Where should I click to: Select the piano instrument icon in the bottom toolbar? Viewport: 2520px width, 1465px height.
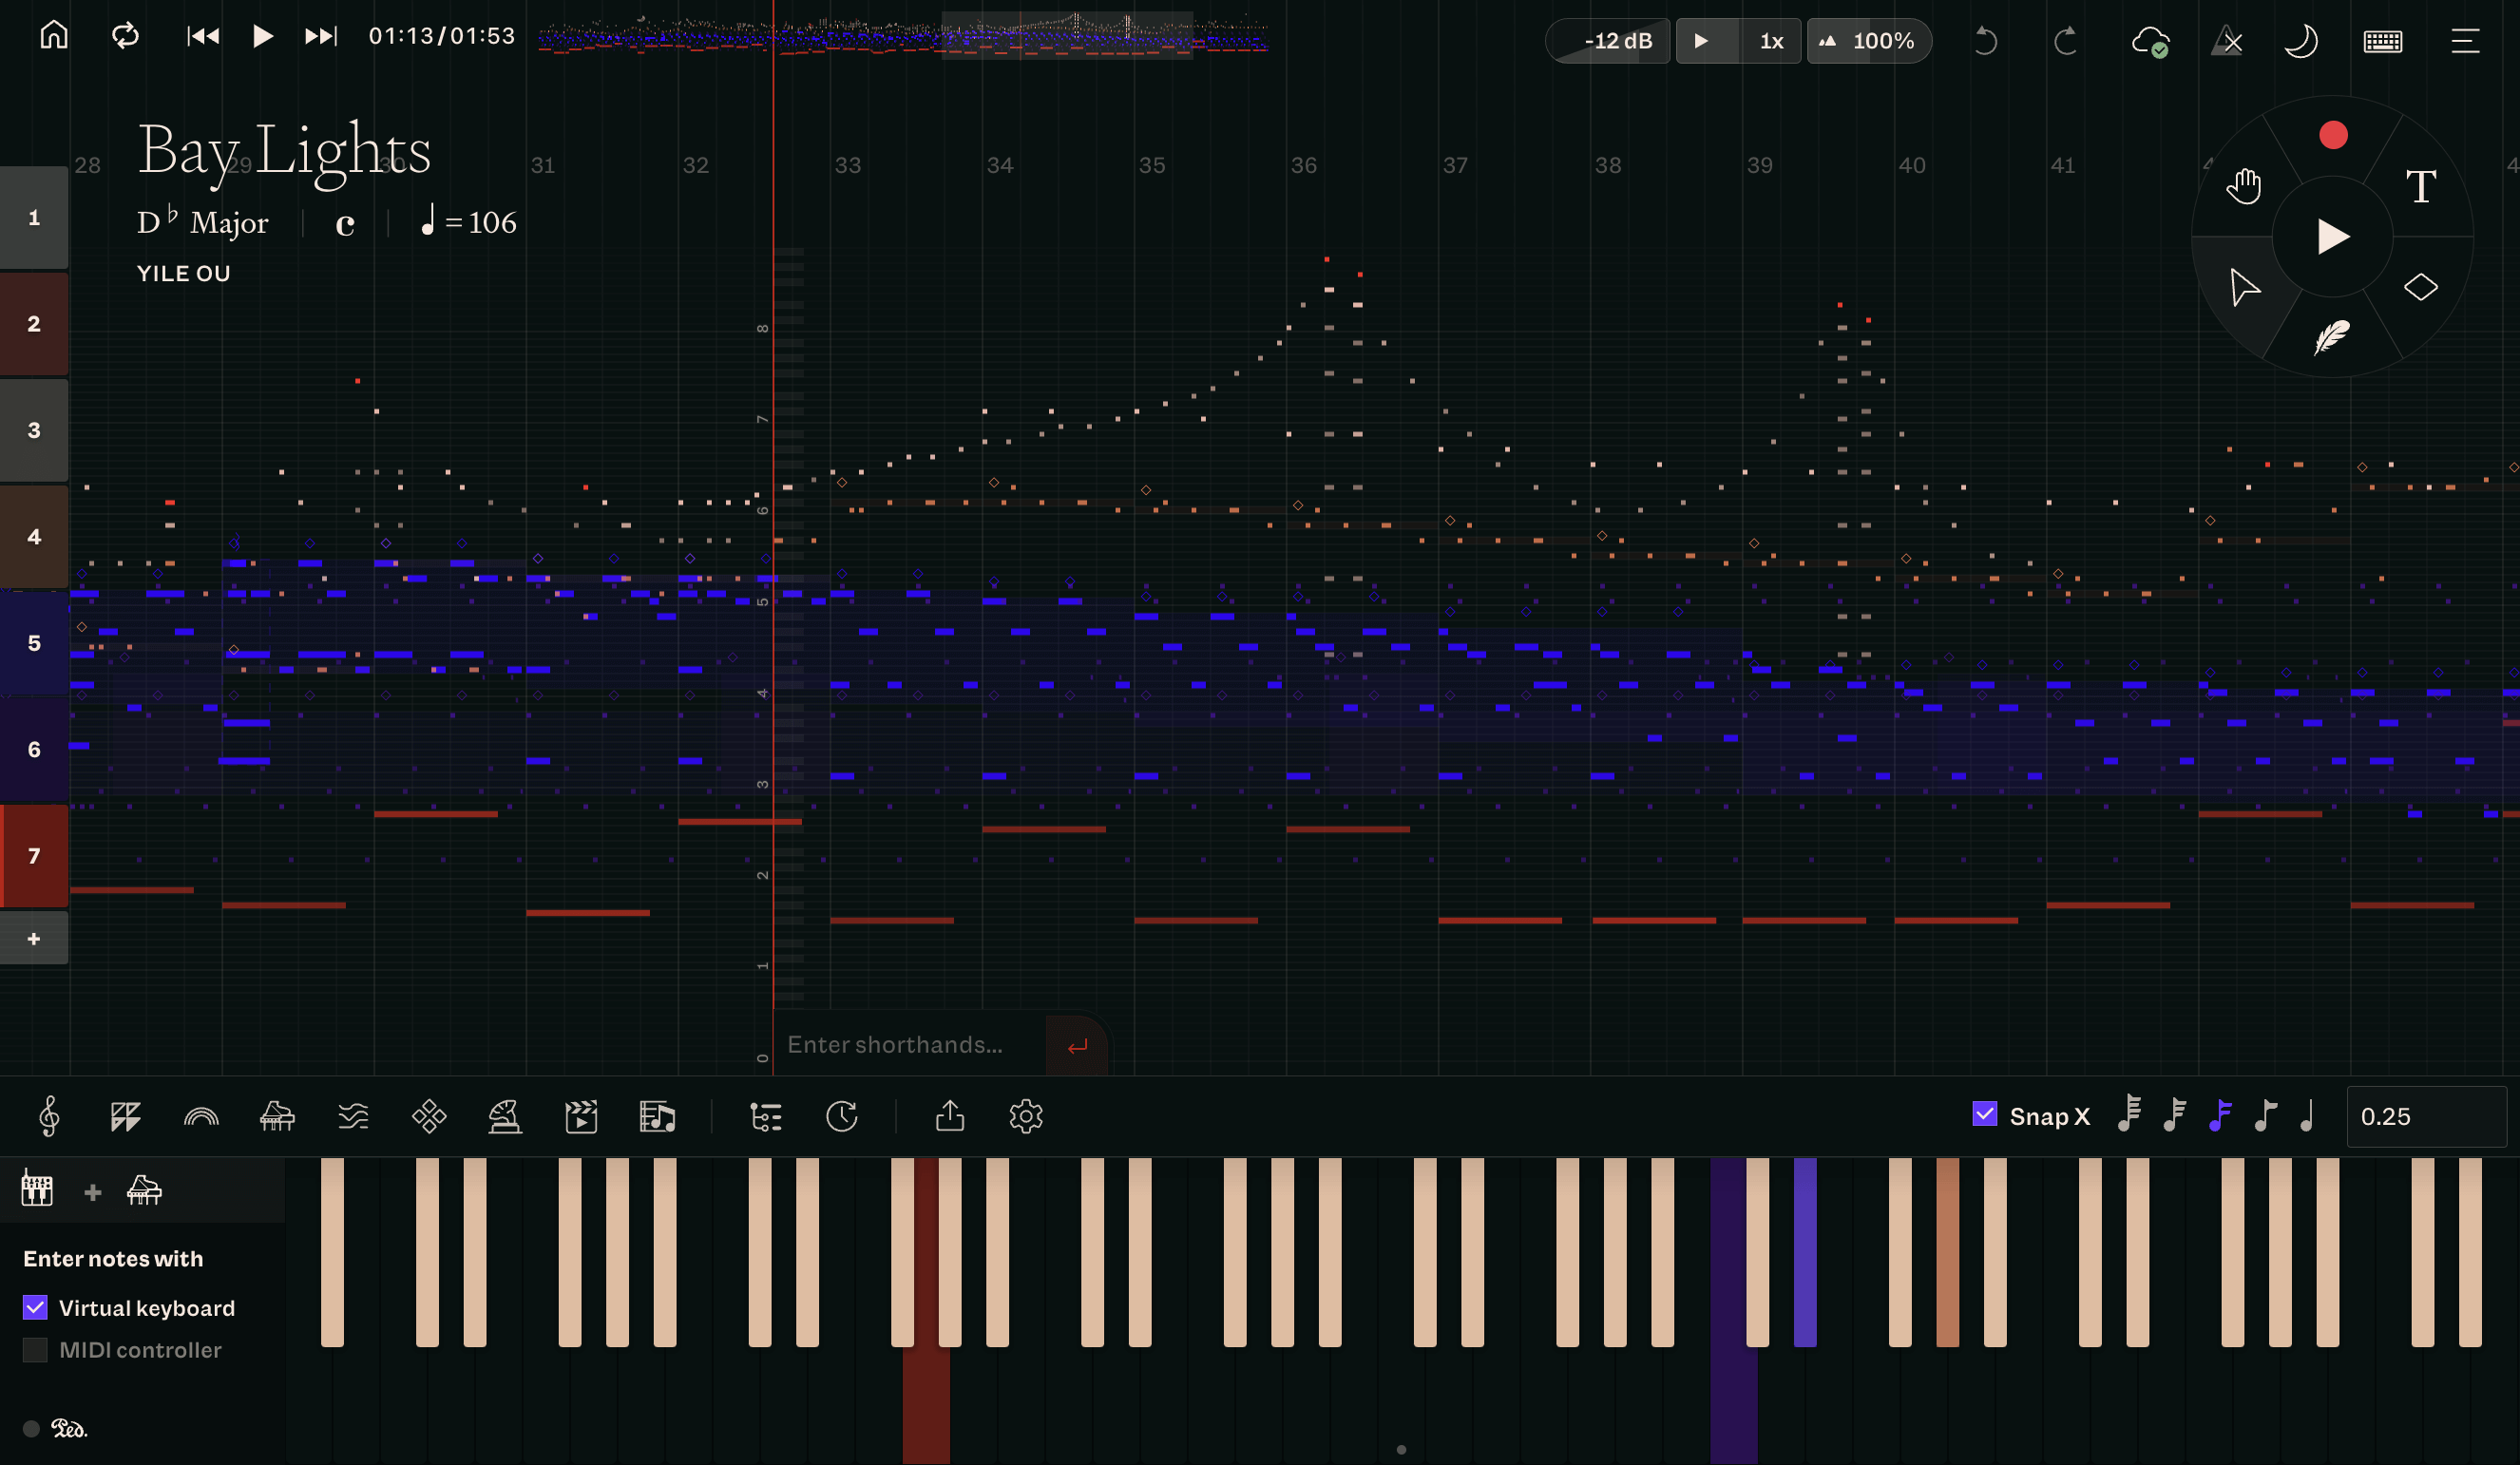pos(276,1116)
